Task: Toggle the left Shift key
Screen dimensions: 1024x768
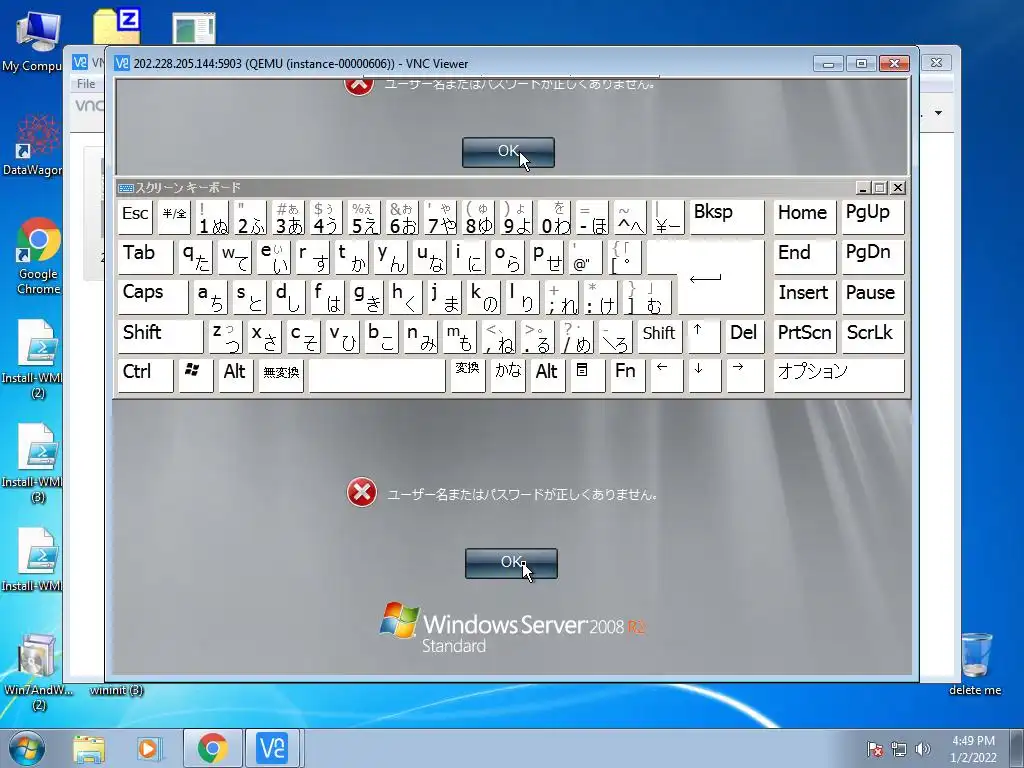Action: pyautogui.click(x=161, y=337)
